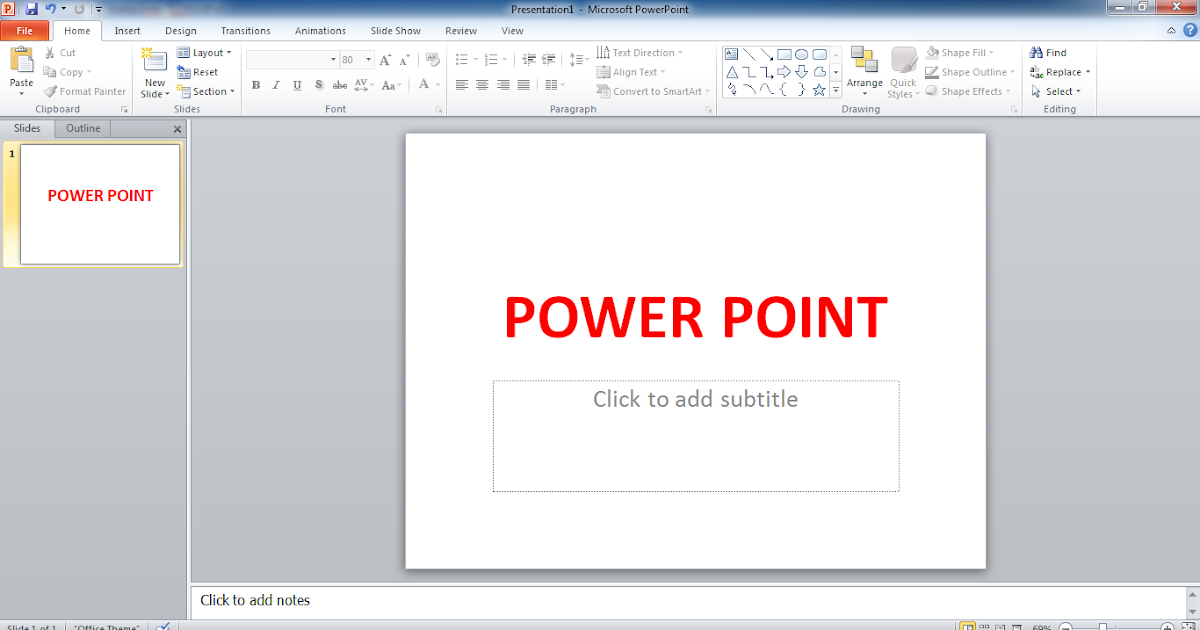Close the Slides/Outline pane with the X
This screenshot has height=630, width=1200.
pos(178,129)
